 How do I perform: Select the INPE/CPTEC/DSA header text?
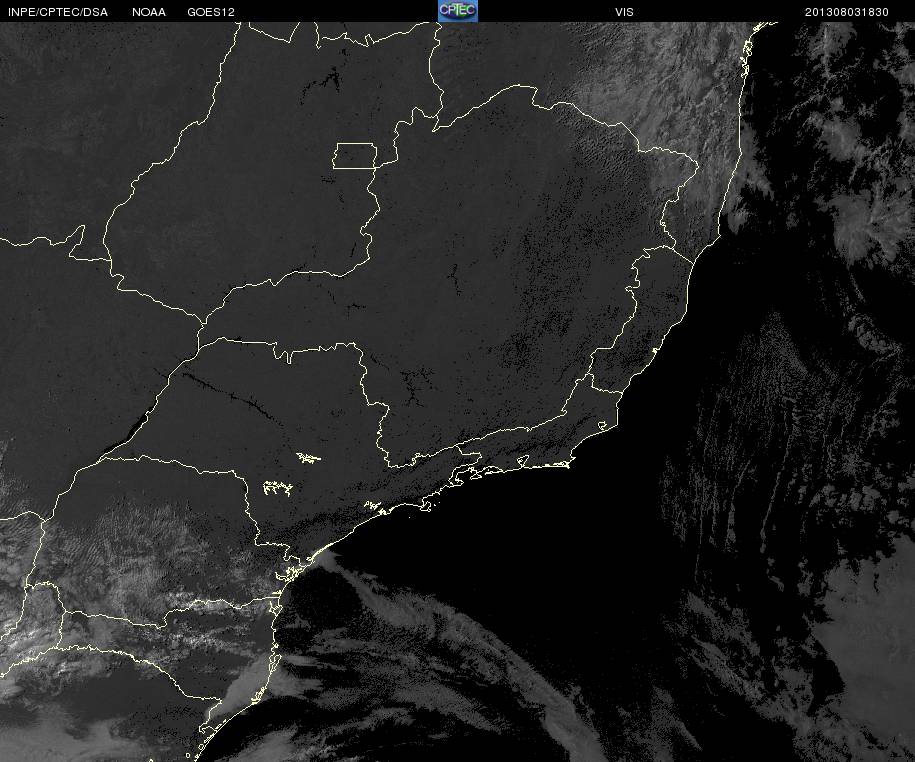tap(58, 12)
